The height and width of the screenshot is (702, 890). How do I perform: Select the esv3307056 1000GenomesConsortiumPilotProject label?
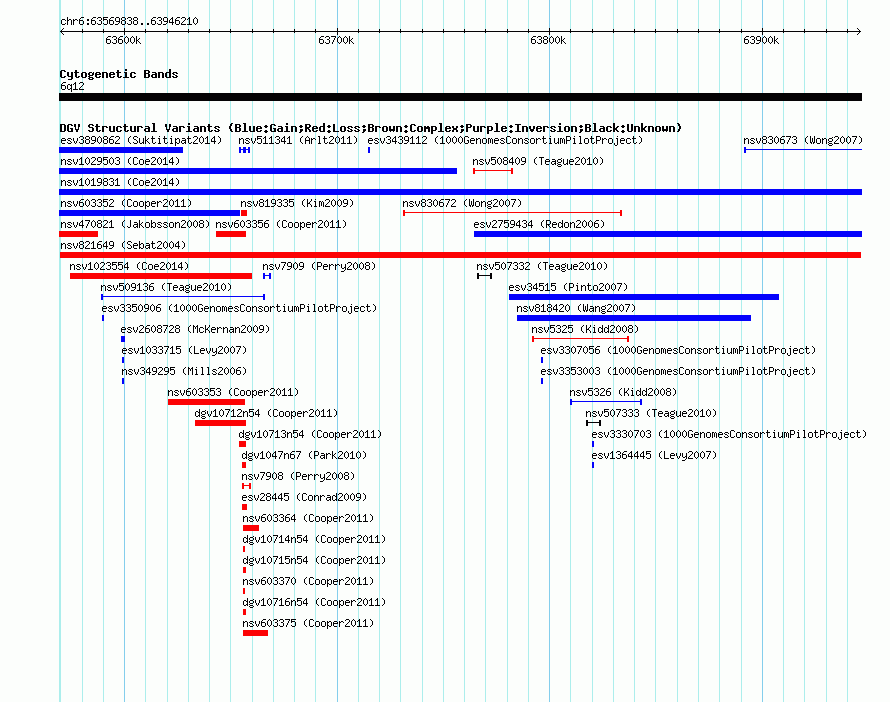[x=678, y=350]
